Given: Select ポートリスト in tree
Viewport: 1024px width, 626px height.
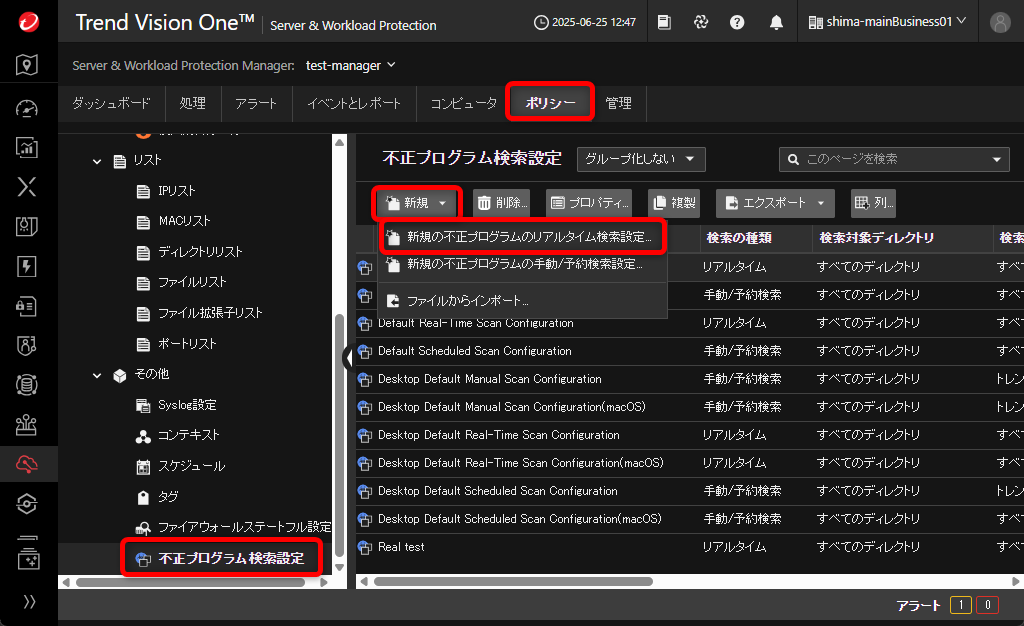Looking at the screenshot, I should coord(187,343).
